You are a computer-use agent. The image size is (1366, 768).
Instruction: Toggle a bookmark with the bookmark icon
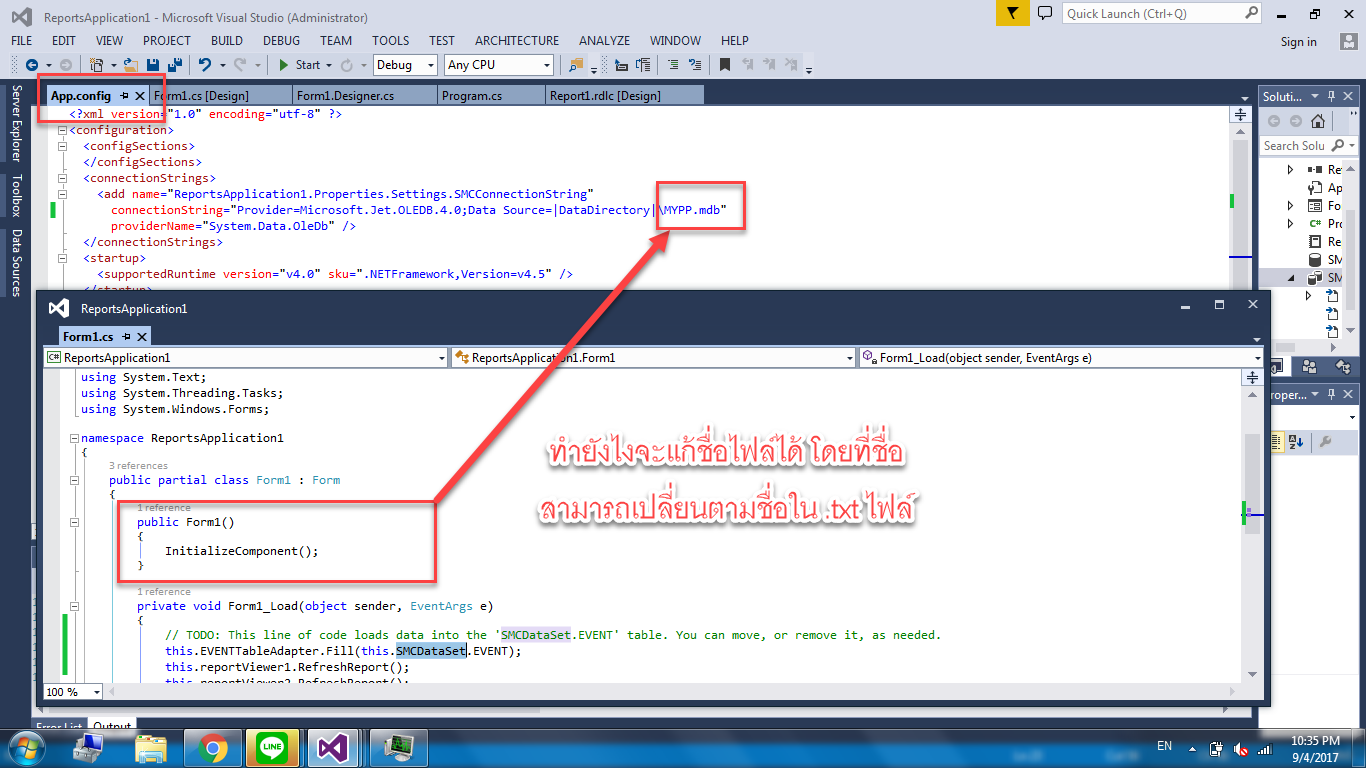click(725, 65)
